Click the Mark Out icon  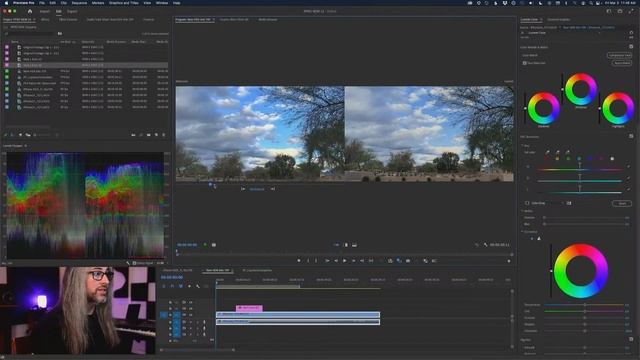point(316,260)
